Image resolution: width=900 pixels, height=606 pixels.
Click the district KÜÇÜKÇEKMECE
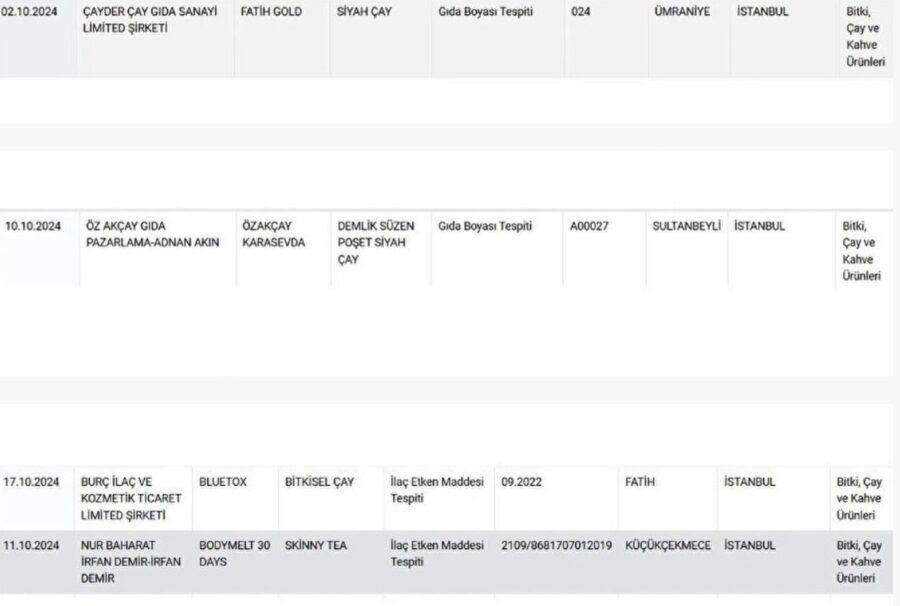tap(668, 545)
